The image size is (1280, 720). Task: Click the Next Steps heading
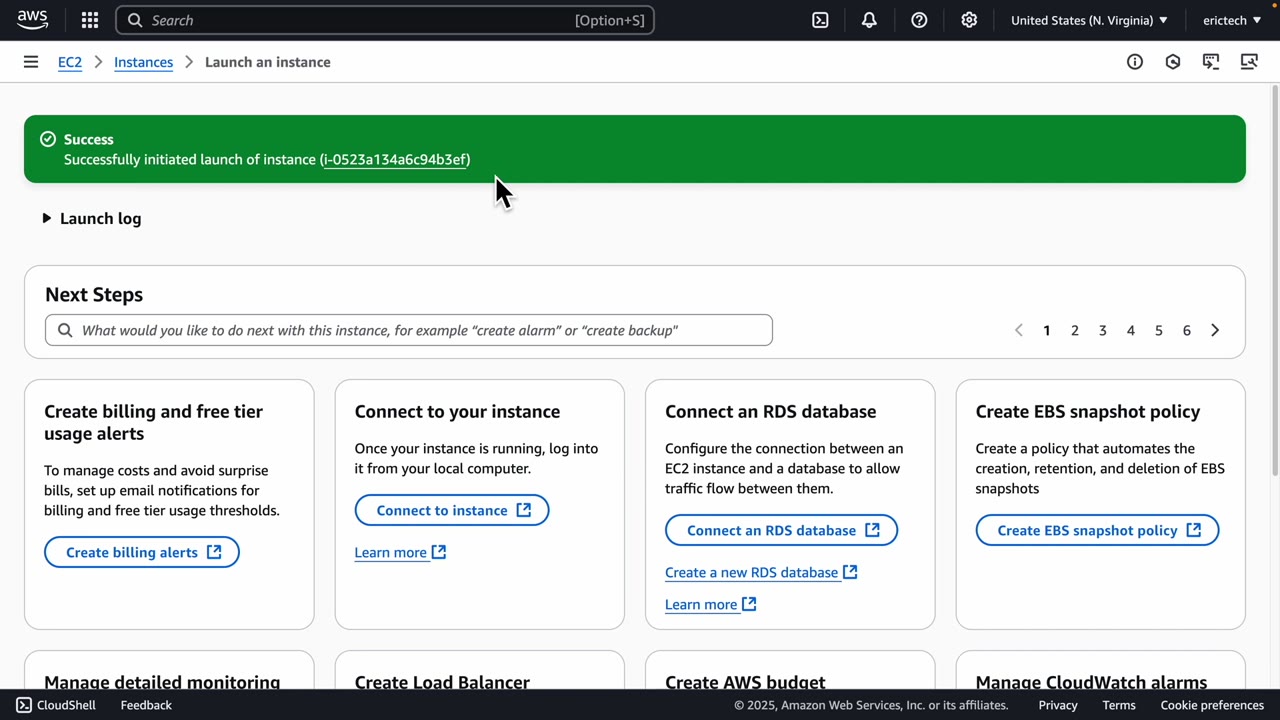[x=94, y=294]
